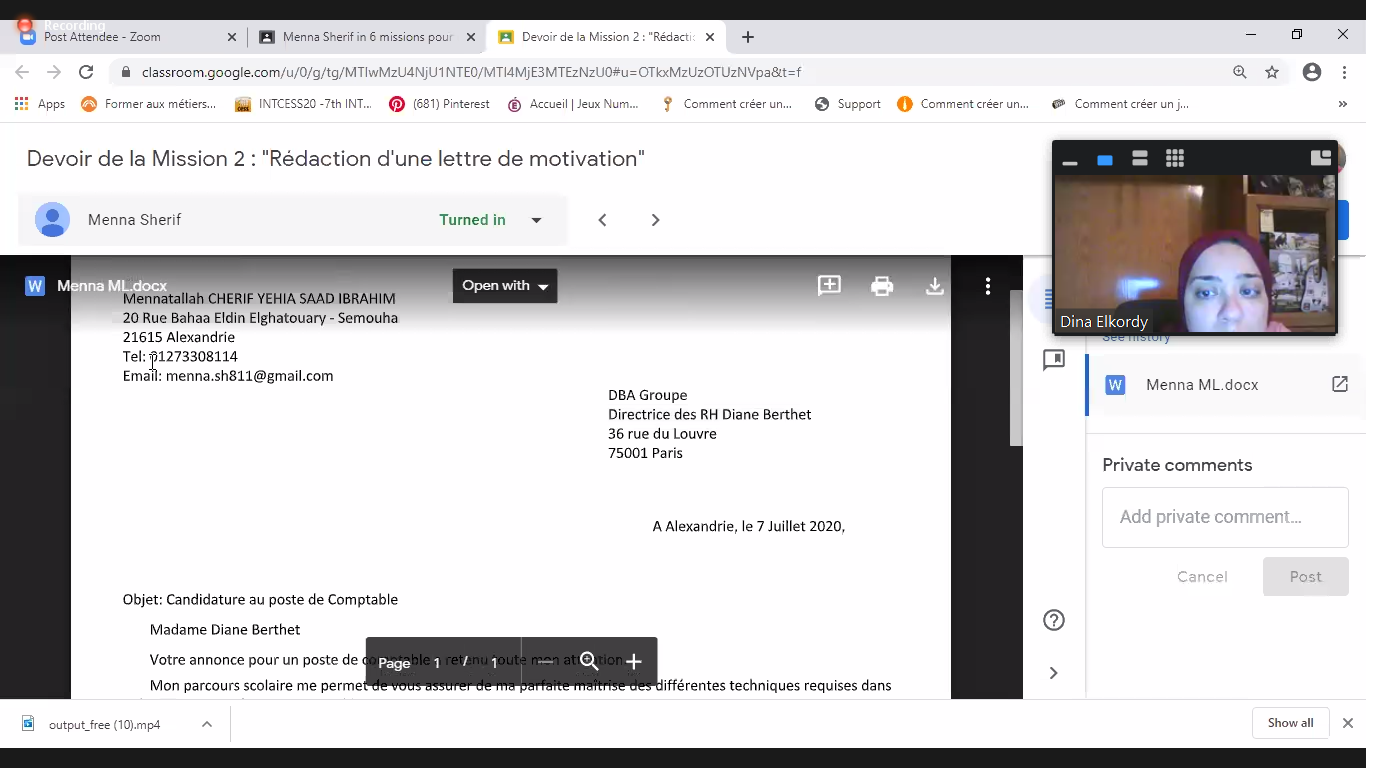
Task: Switch Zoom to active speaker view
Action: pos(1105,159)
